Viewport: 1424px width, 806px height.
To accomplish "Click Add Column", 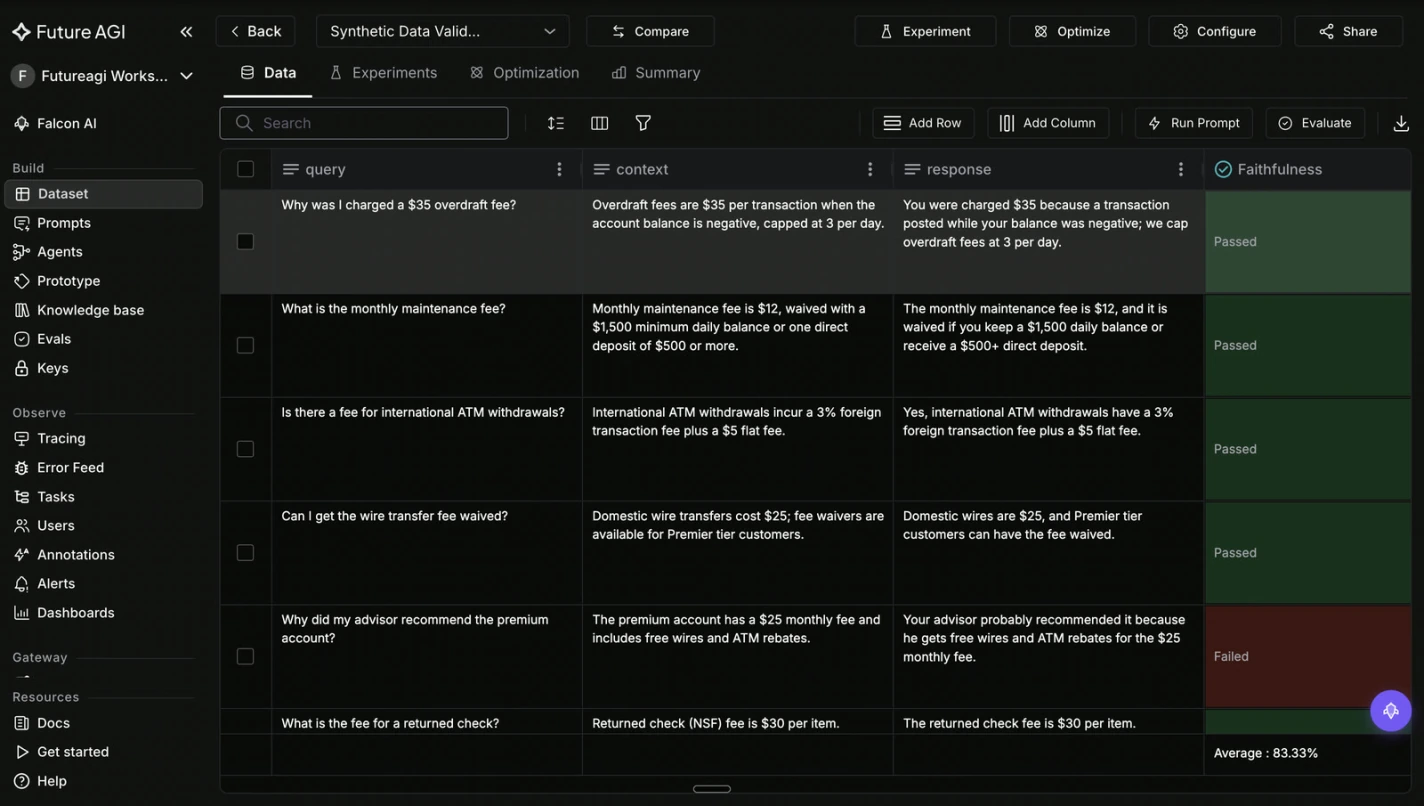I will [x=1048, y=123].
